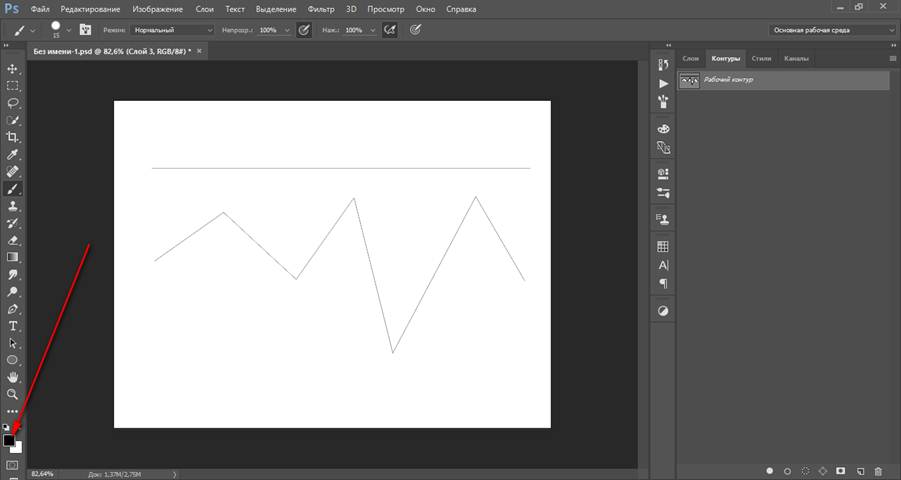Open the Файл menu
The height and width of the screenshot is (480, 901).
point(40,9)
